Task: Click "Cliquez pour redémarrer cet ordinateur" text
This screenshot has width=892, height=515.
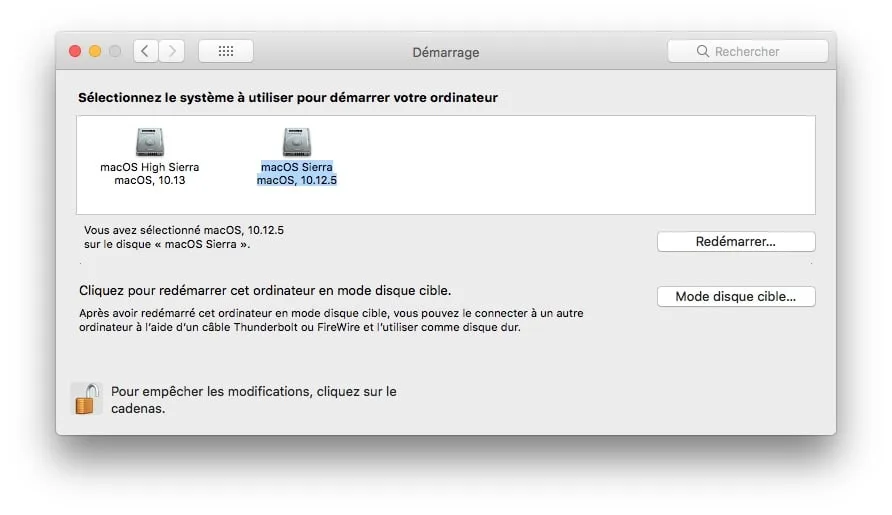Action: coord(265,290)
